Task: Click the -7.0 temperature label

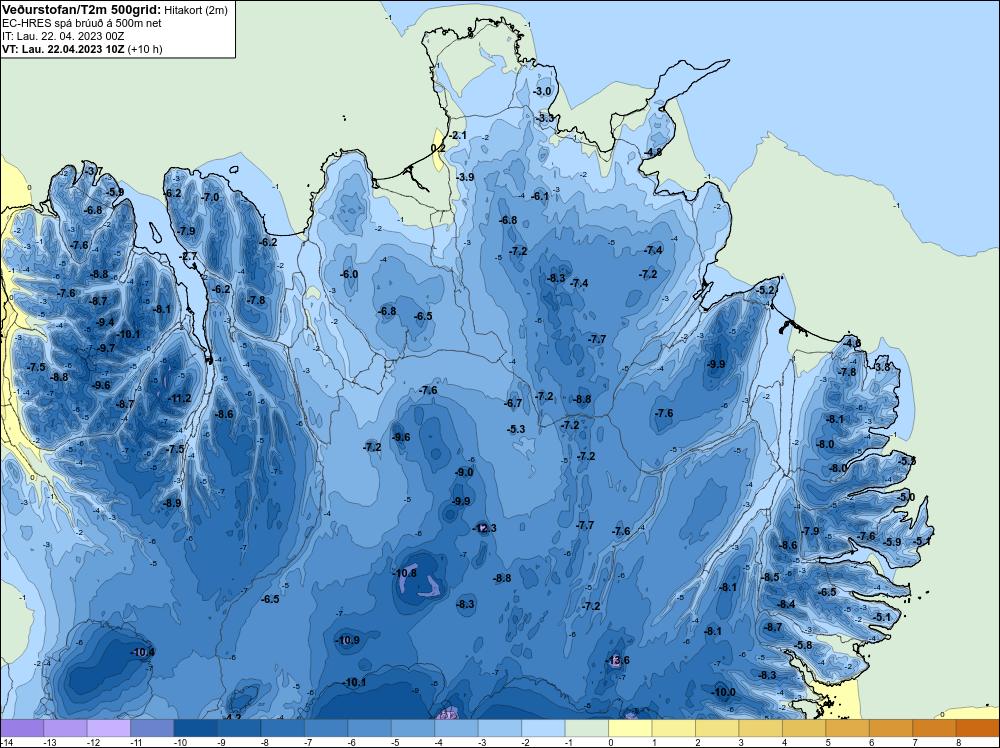Action: [210, 197]
